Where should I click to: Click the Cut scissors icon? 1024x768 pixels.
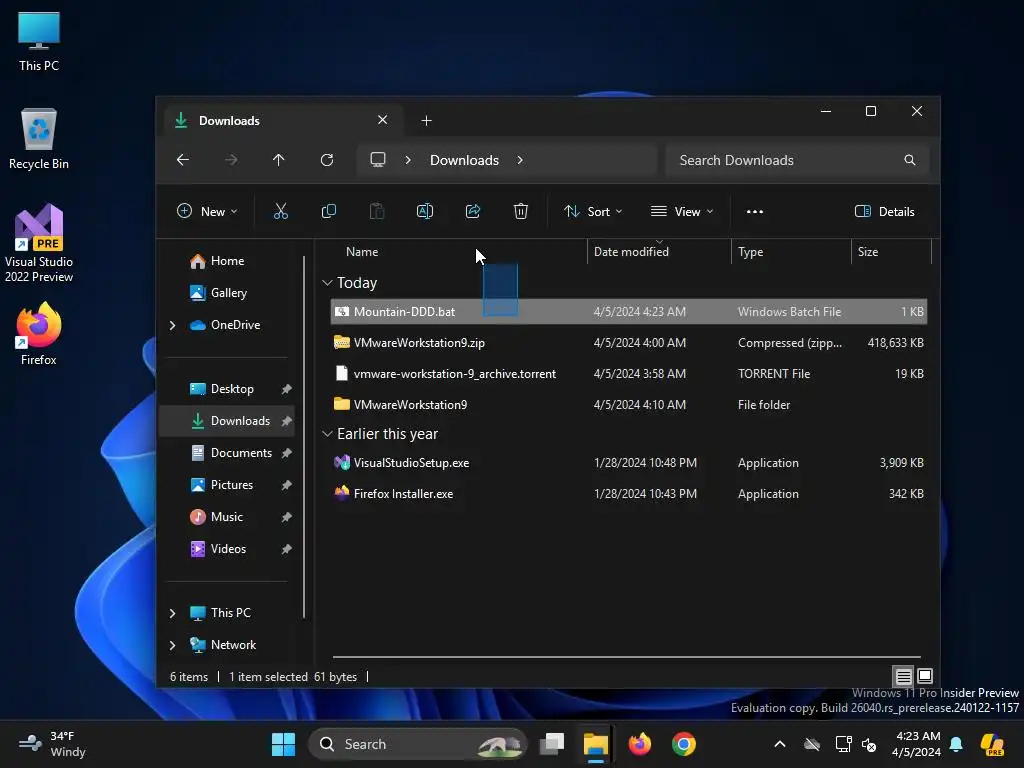tap(280, 212)
